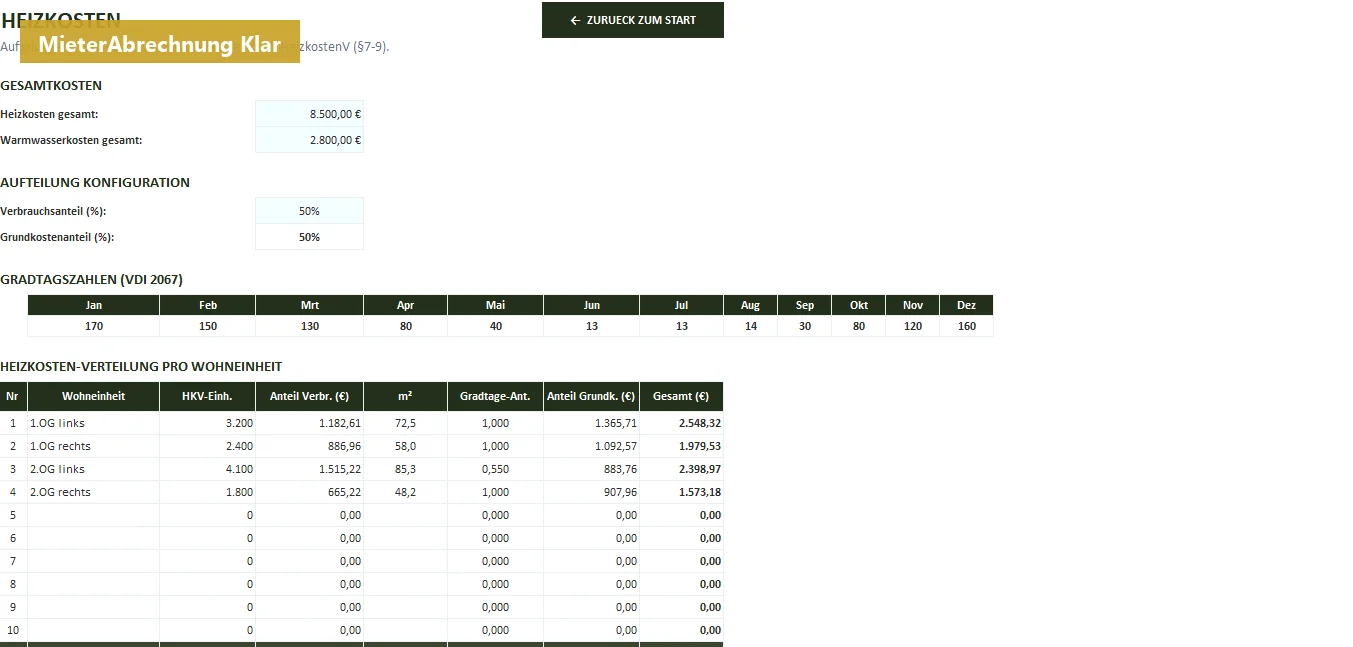Select the Heizkosten gesamt amount field

(x=310, y=114)
